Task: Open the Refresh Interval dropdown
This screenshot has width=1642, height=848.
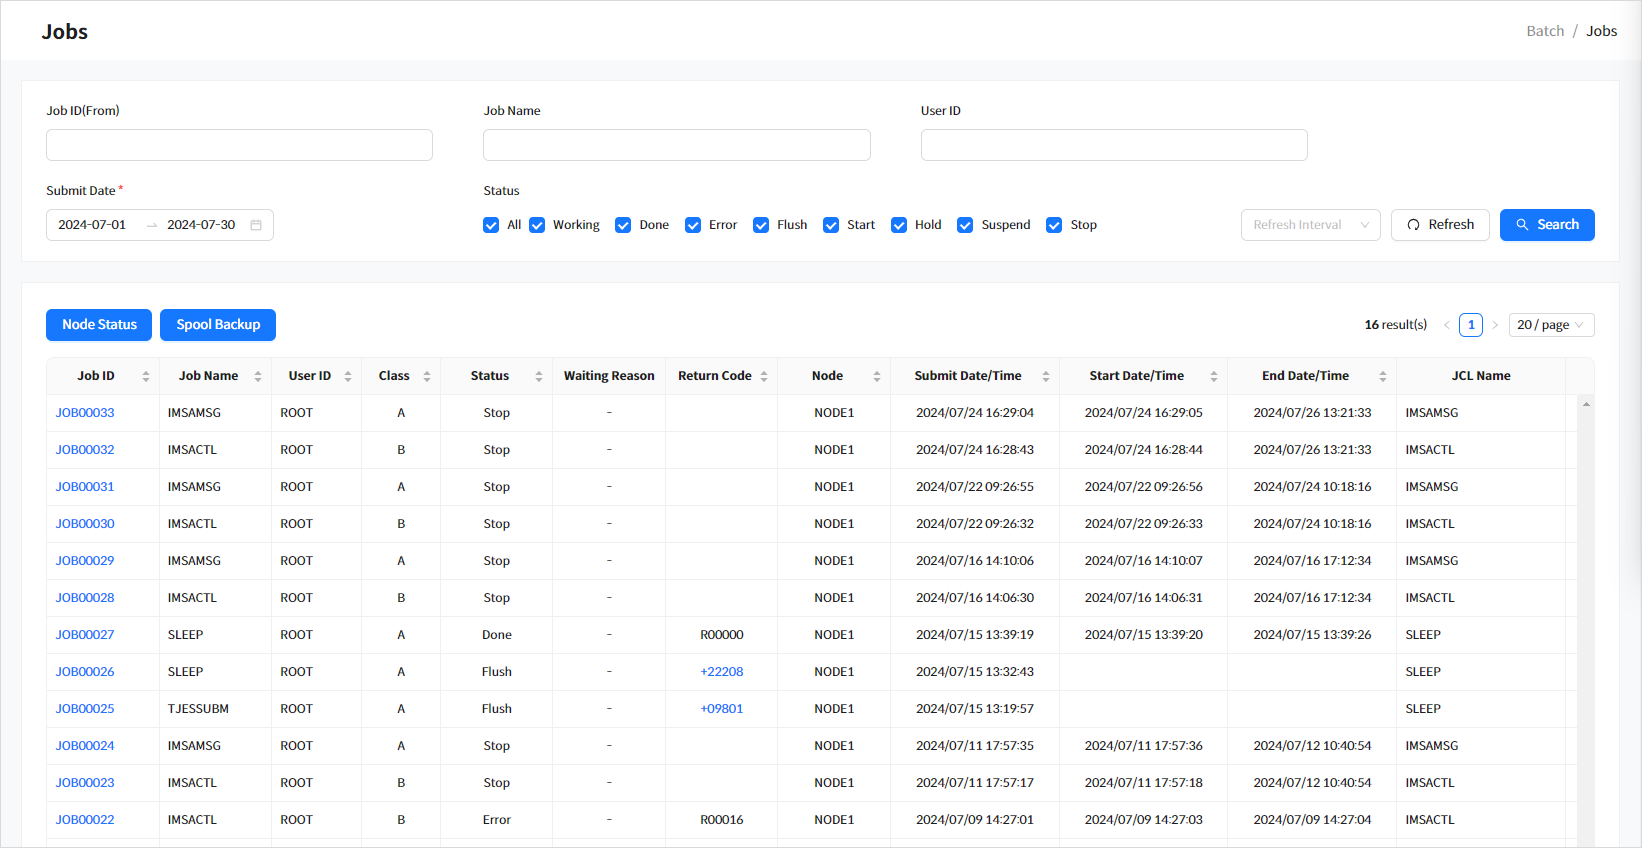Action: [1310, 225]
